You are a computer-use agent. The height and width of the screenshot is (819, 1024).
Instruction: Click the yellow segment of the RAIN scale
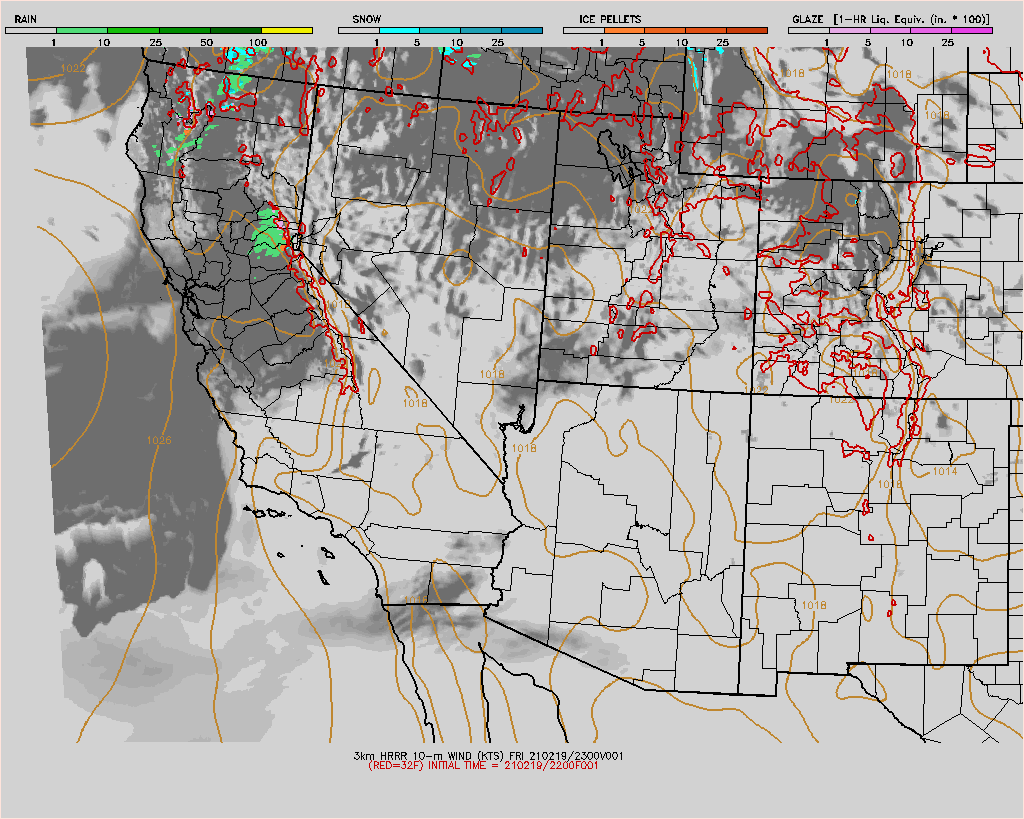[x=287, y=31]
